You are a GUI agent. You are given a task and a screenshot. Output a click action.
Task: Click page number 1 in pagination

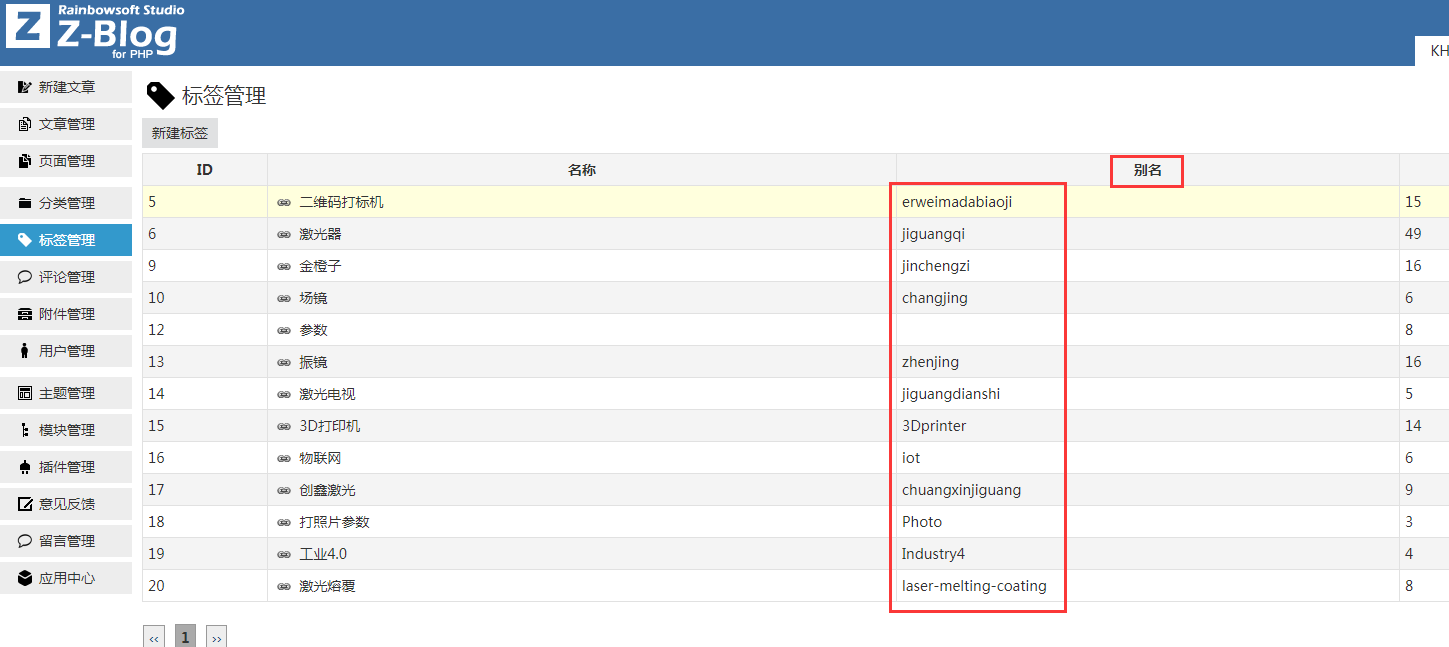tap(185, 637)
